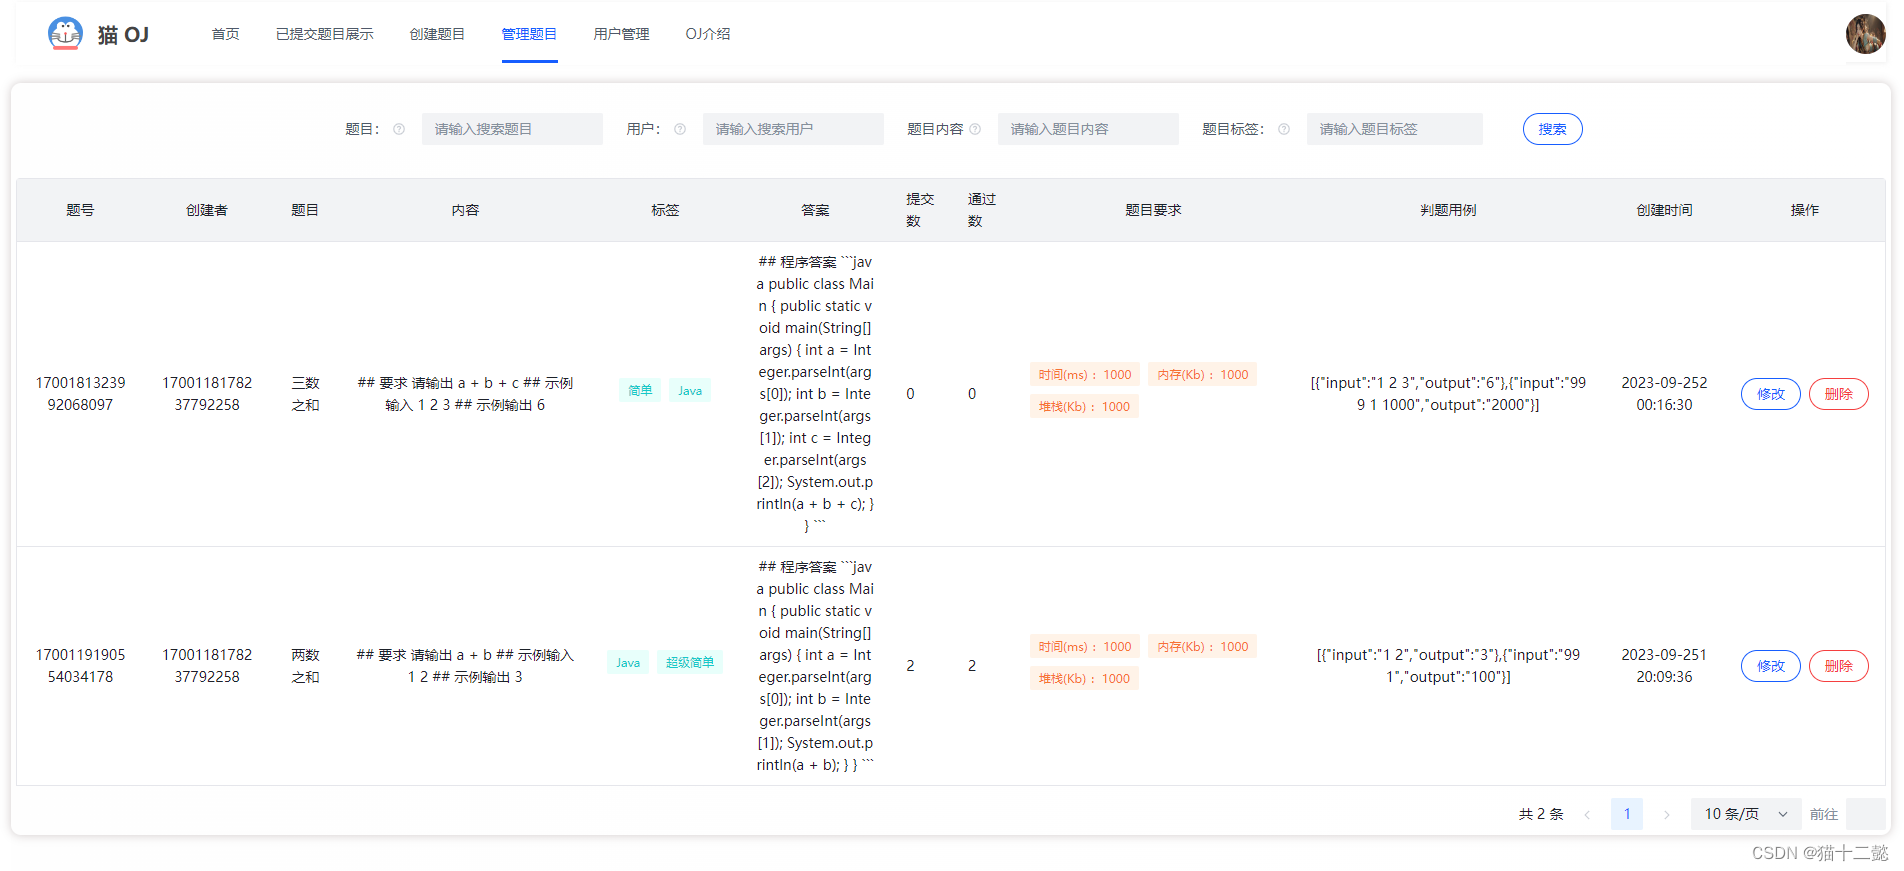Click the judge case cell containing output 2000
Image resolution: width=1904 pixels, height=871 pixels.
coord(1448,394)
